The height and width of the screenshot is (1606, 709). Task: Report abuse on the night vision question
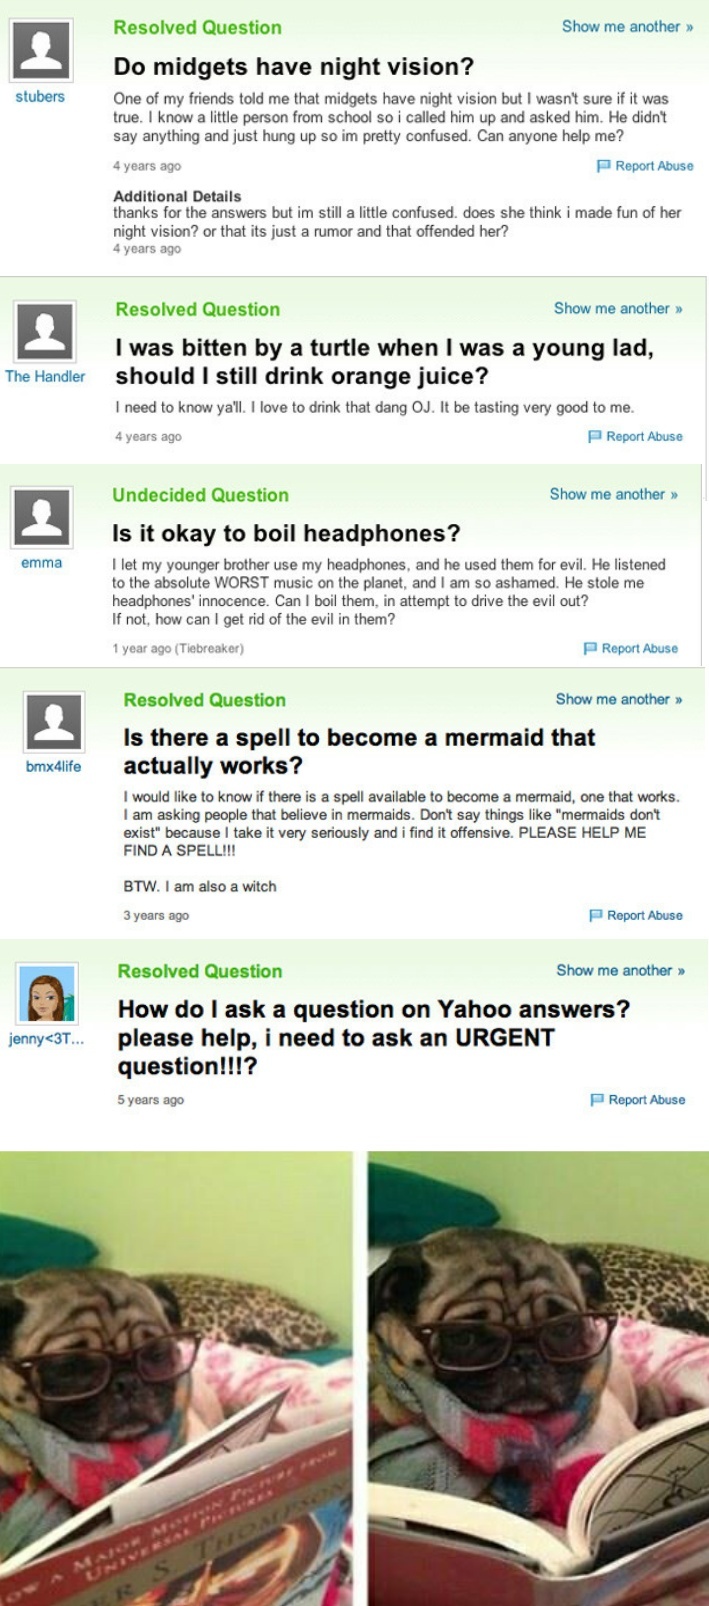click(645, 166)
